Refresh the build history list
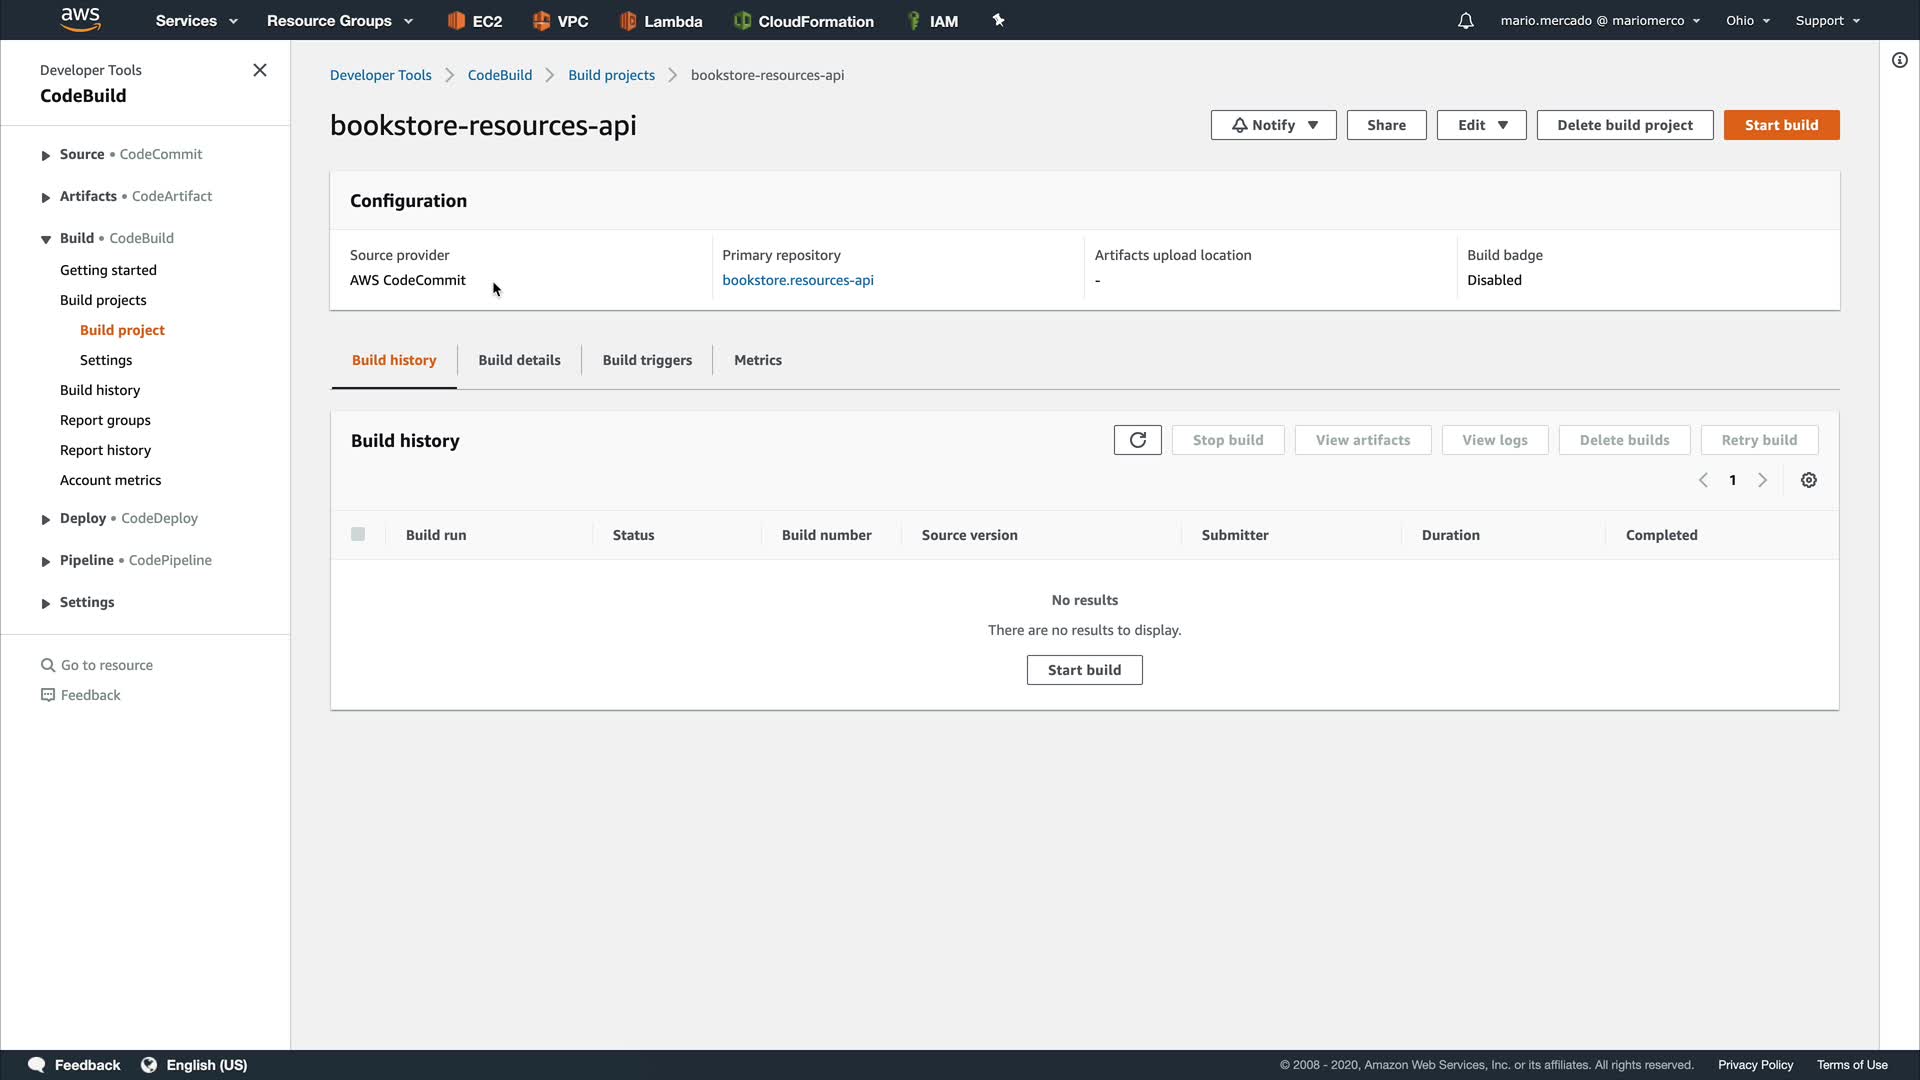The image size is (1920, 1080). click(1137, 440)
